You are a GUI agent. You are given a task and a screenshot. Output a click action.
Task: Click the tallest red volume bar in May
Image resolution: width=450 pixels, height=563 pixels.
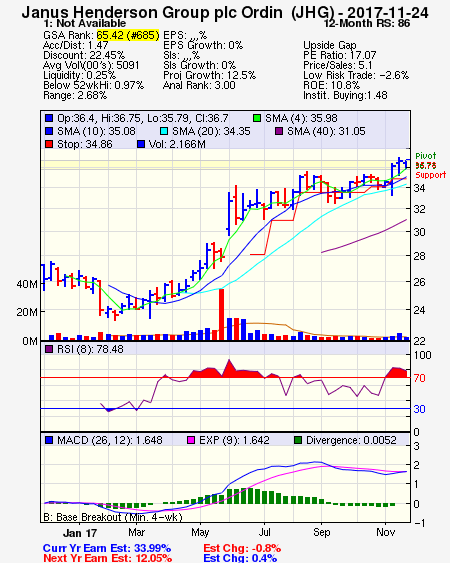point(222,315)
